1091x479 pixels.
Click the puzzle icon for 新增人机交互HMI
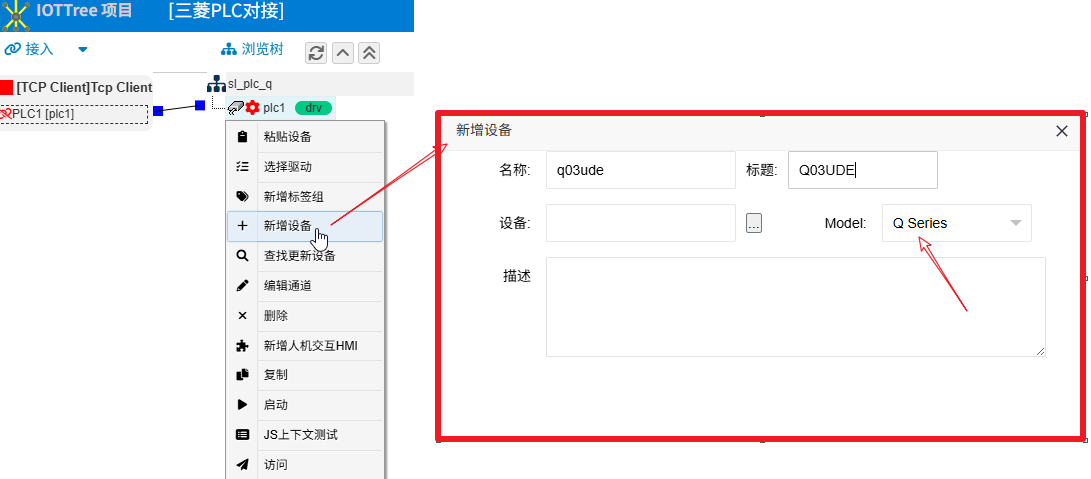(x=242, y=345)
